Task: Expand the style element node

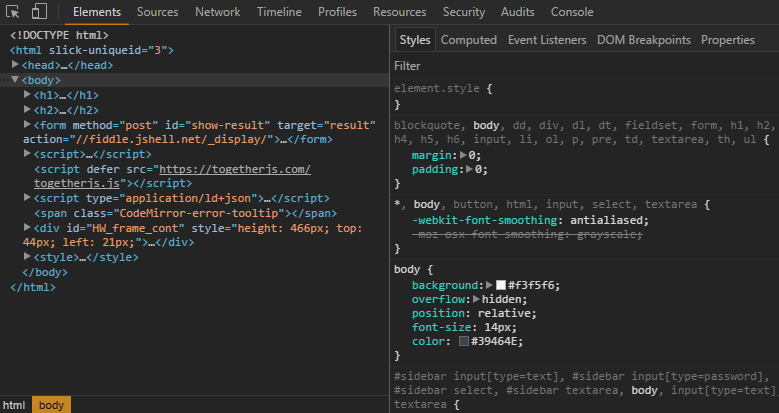Action: pos(27,257)
